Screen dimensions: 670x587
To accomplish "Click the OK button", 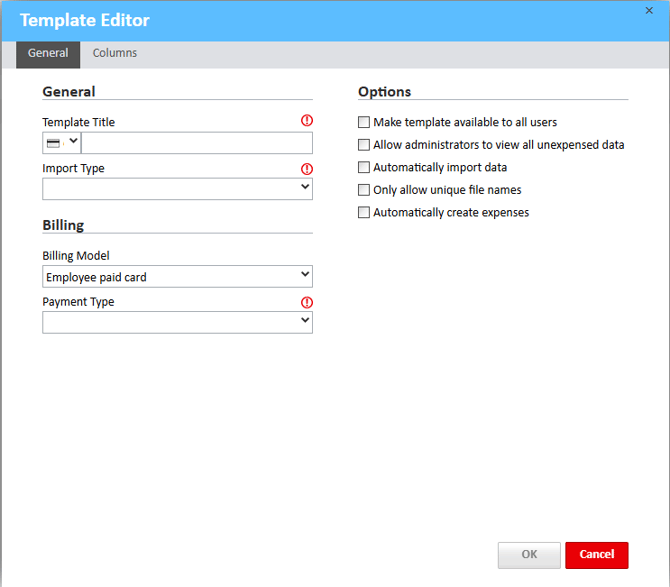I will [529, 555].
